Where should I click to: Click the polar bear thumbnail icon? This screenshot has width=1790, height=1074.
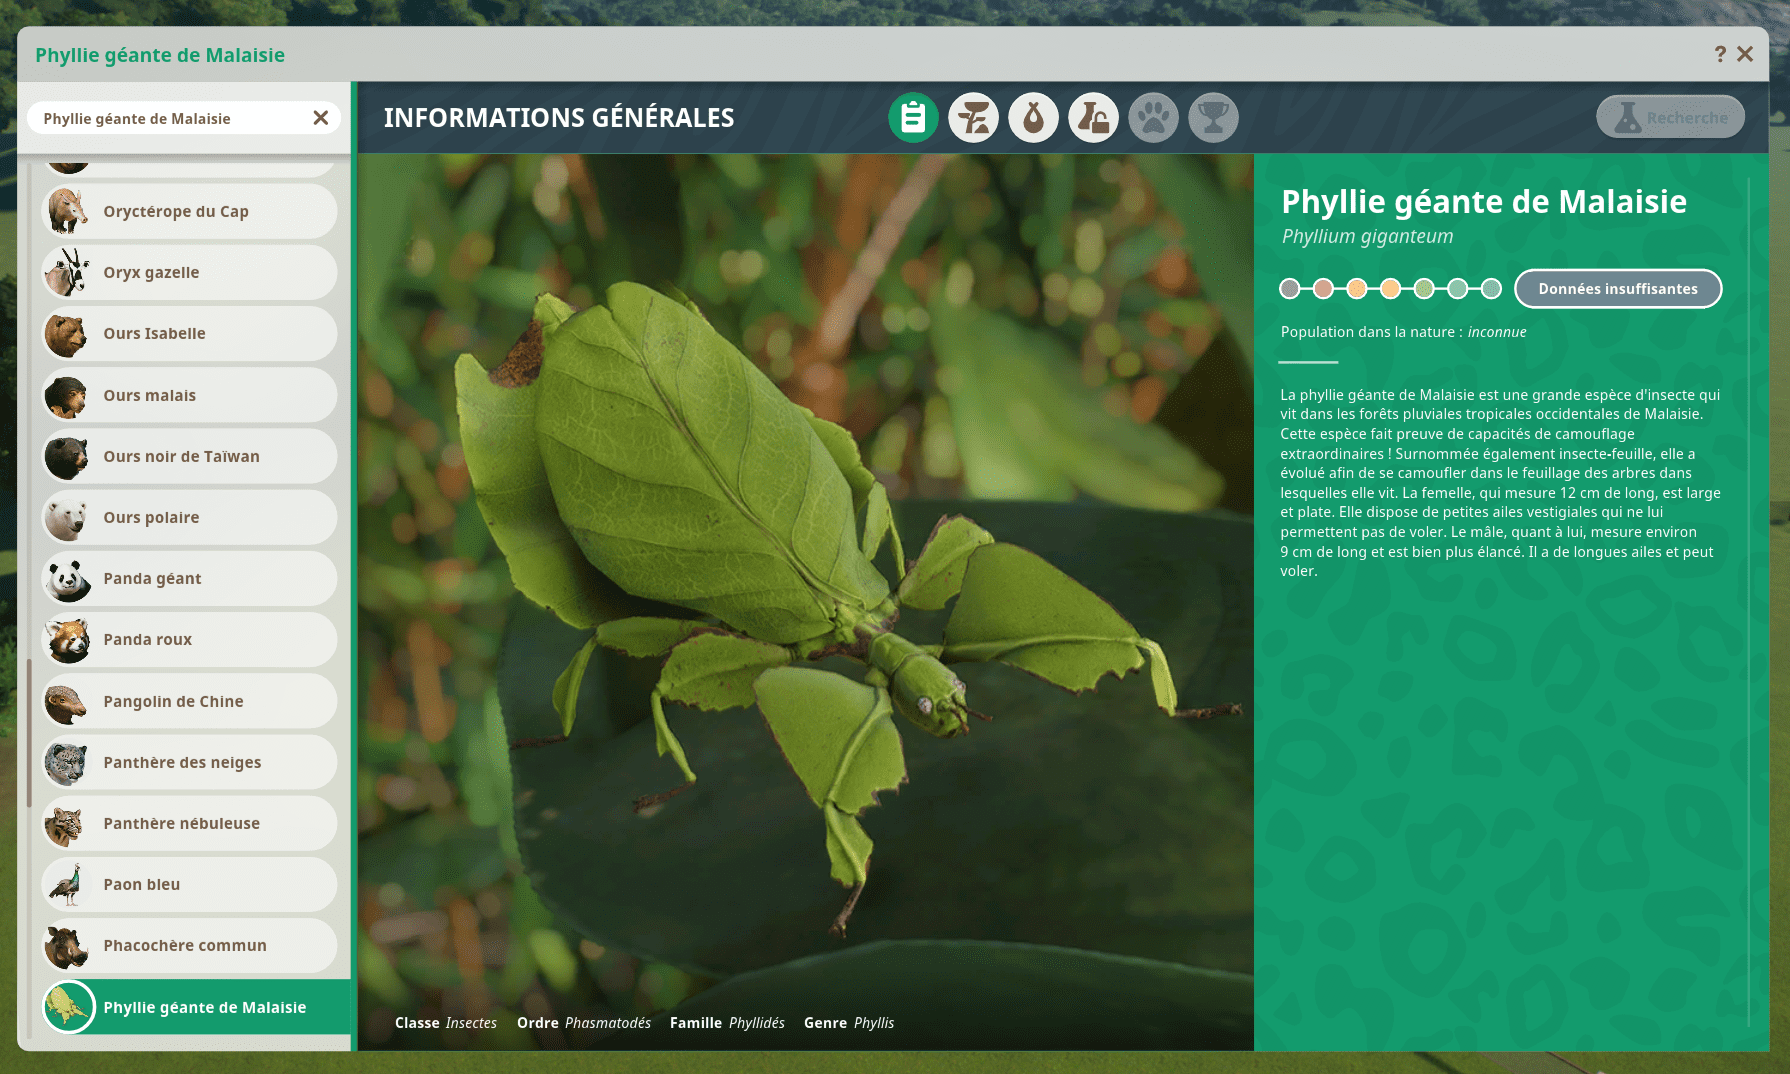[x=67, y=517]
